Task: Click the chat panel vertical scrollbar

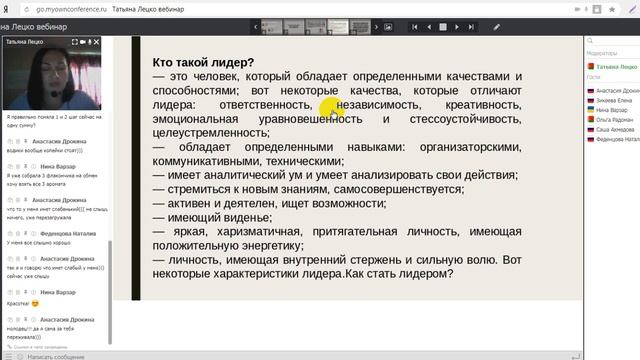Action: tap(110, 292)
